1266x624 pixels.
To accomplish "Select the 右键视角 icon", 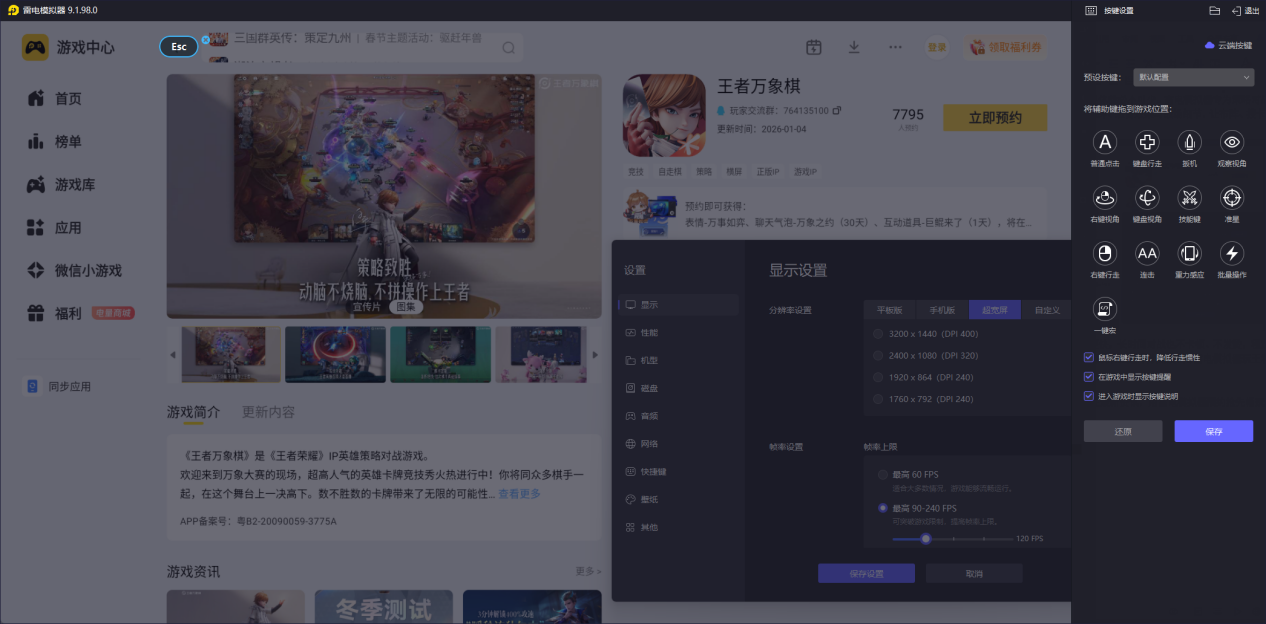I will click(1105, 198).
